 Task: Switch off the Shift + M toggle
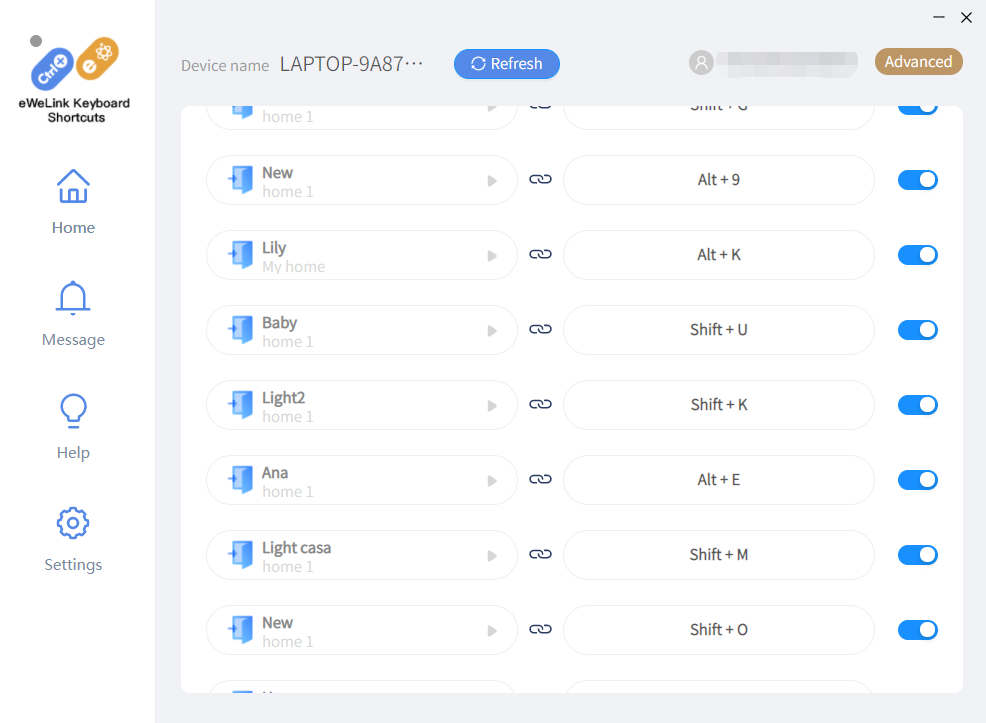tap(917, 555)
